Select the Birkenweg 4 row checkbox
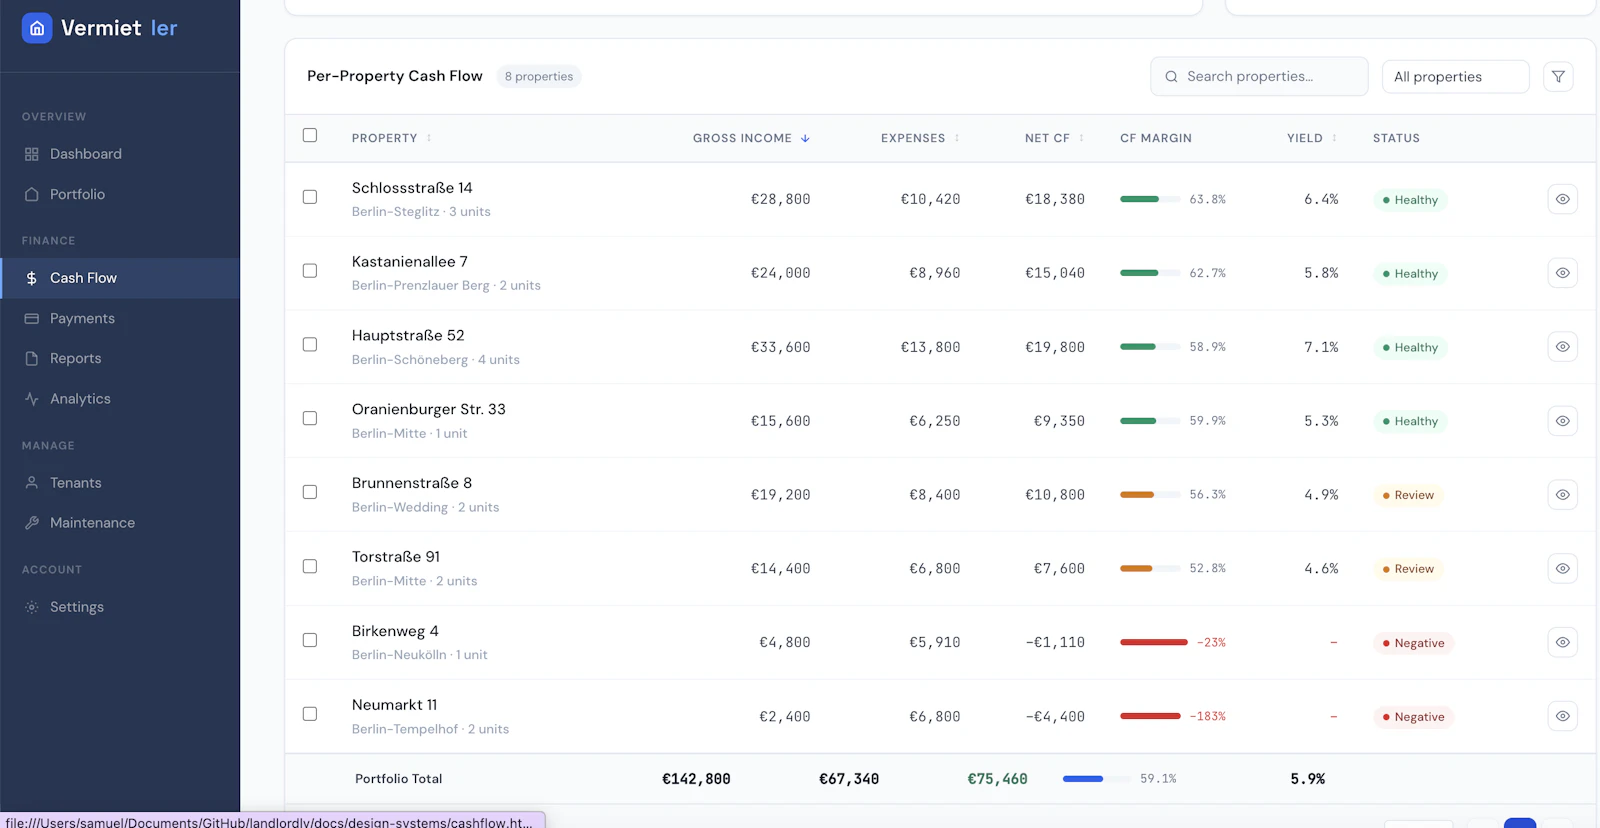The height and width of the screenshot is (828, 1600). pos(310,640)
